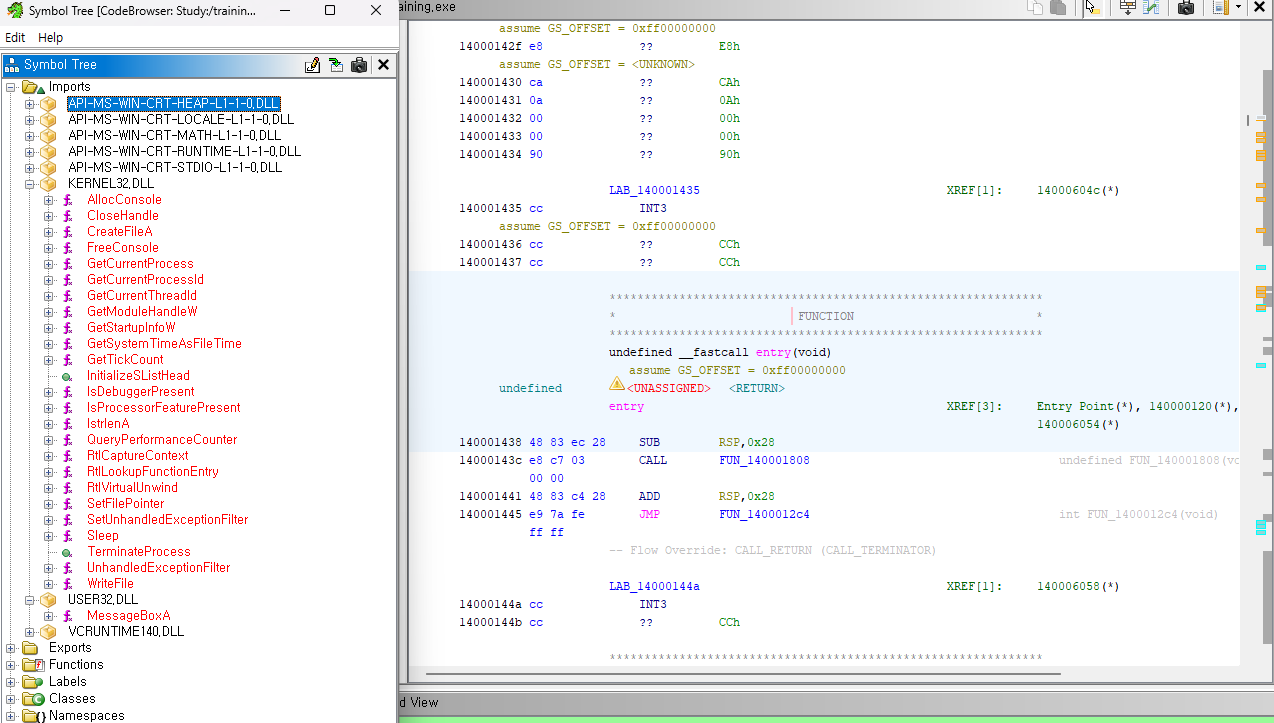
Task: Click the cursor location arrow icon on the toolbar
Action: tap(1091, 8)
